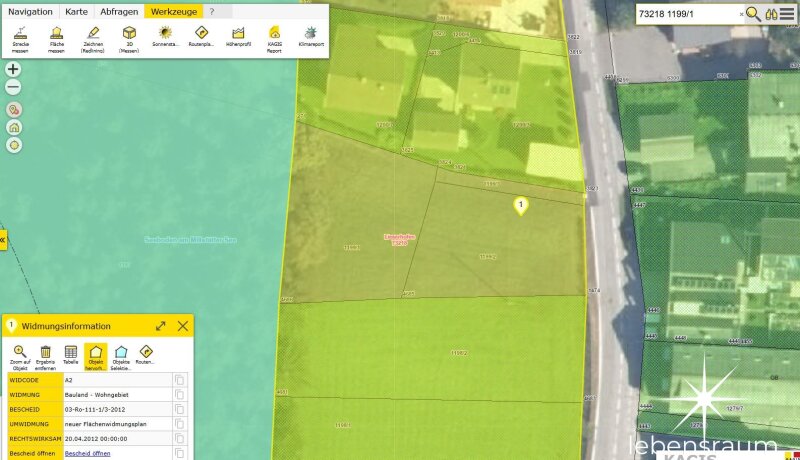Open the Bescheid öffnen link
This screenshot has width=800, height=460.
87,453
